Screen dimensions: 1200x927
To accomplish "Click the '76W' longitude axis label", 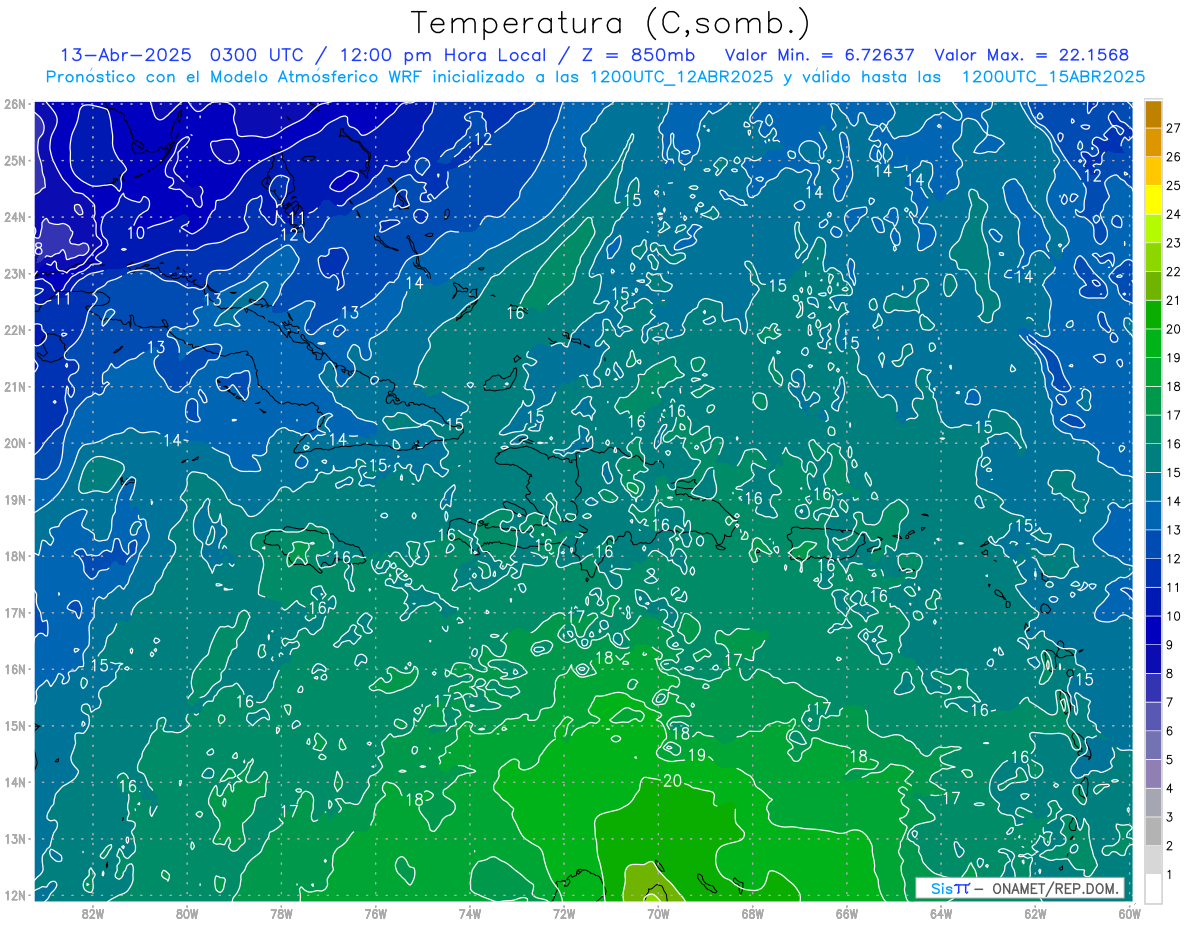I will 375,913.
